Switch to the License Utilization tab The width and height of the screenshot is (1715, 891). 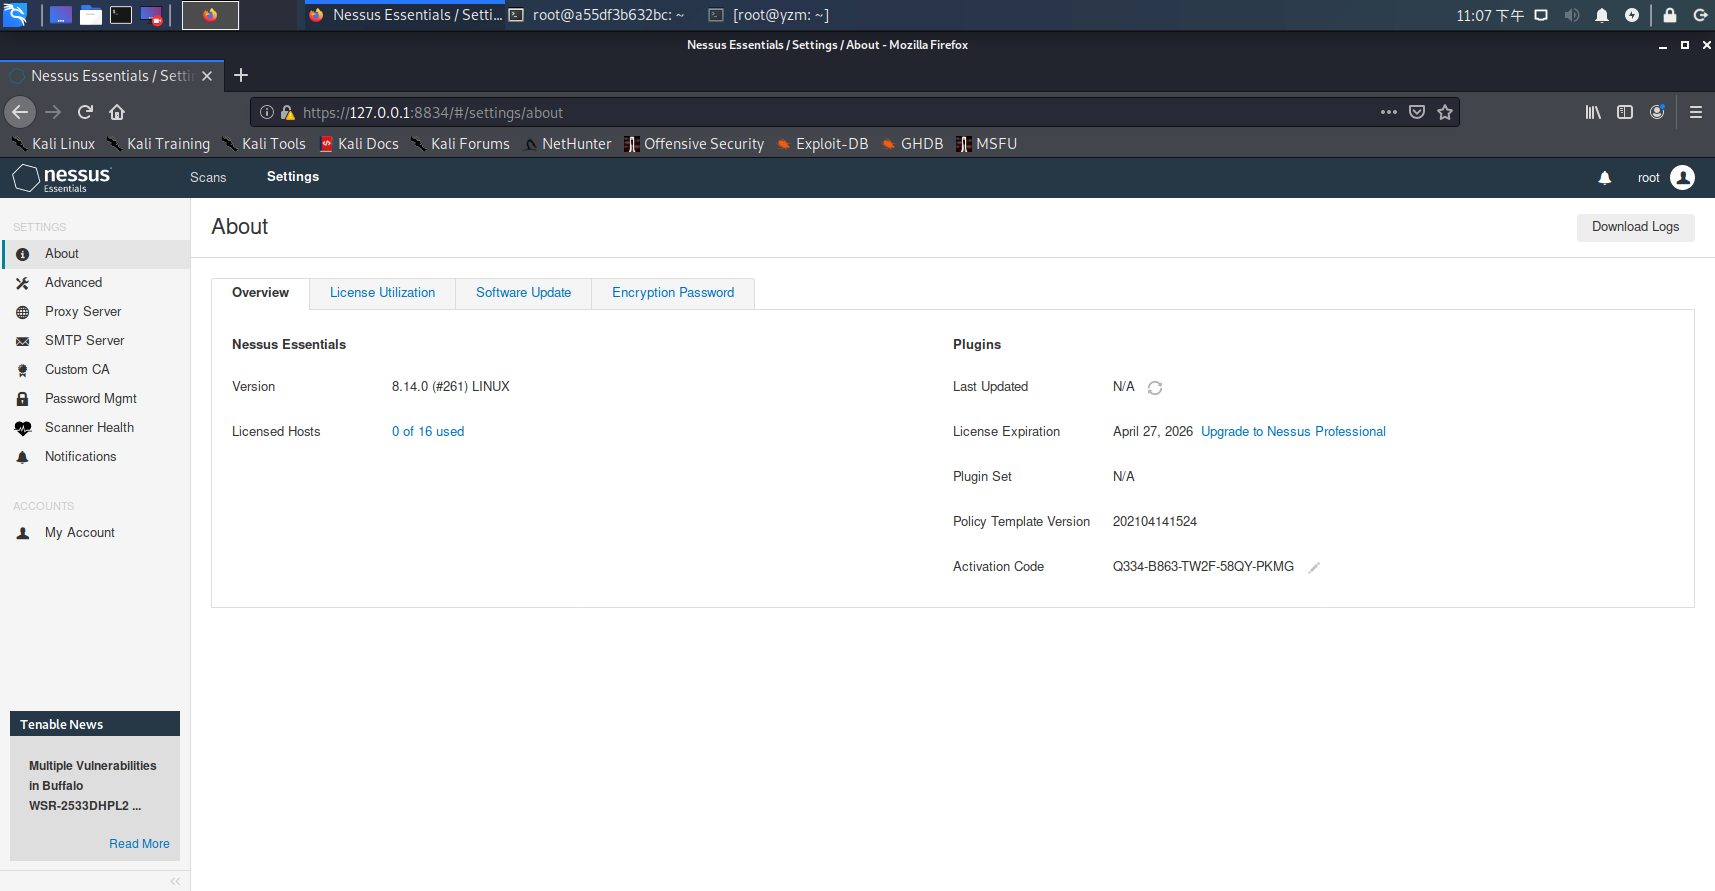click(382, 293)
